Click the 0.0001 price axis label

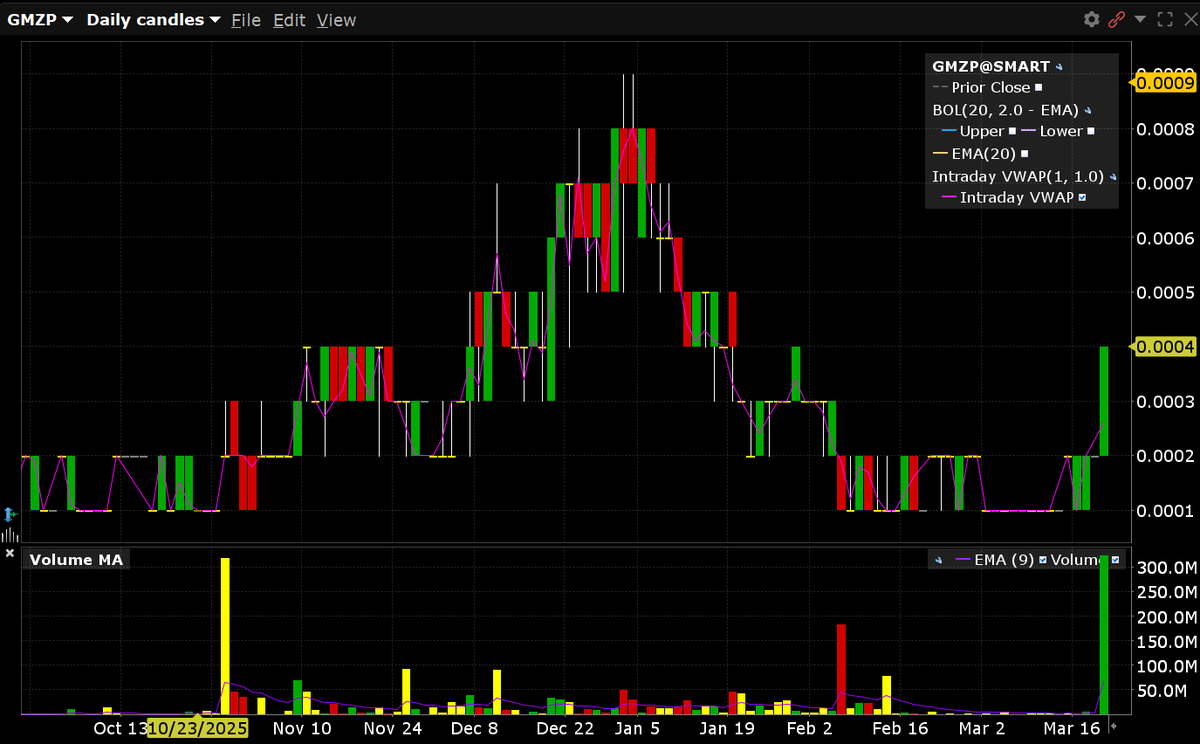[1167, 511]
